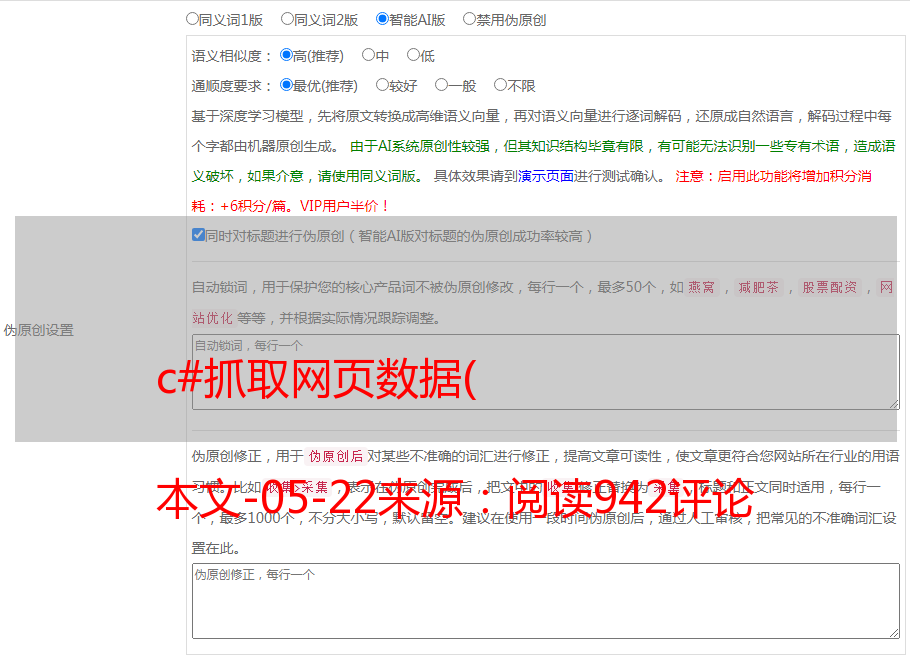The height and width of the screenshot is (658, 911).
Task: Grab the 伪原创修正 textarea resize handle
Action: coord(894,632)
